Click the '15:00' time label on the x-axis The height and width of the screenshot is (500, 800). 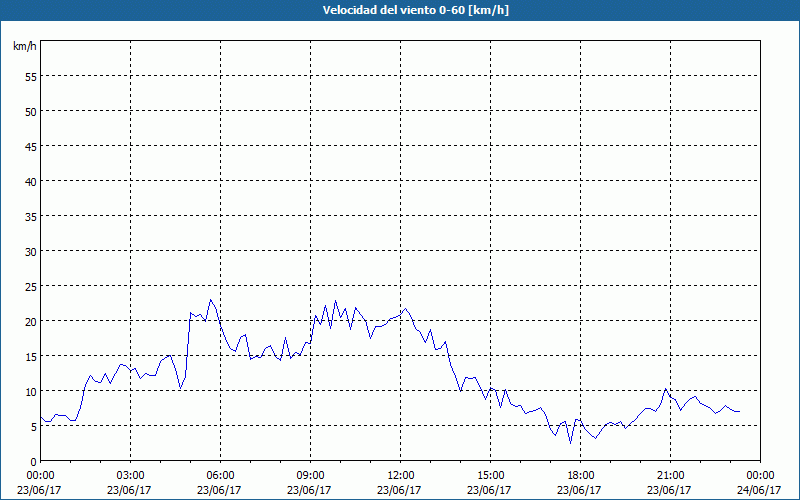(490, 476)
